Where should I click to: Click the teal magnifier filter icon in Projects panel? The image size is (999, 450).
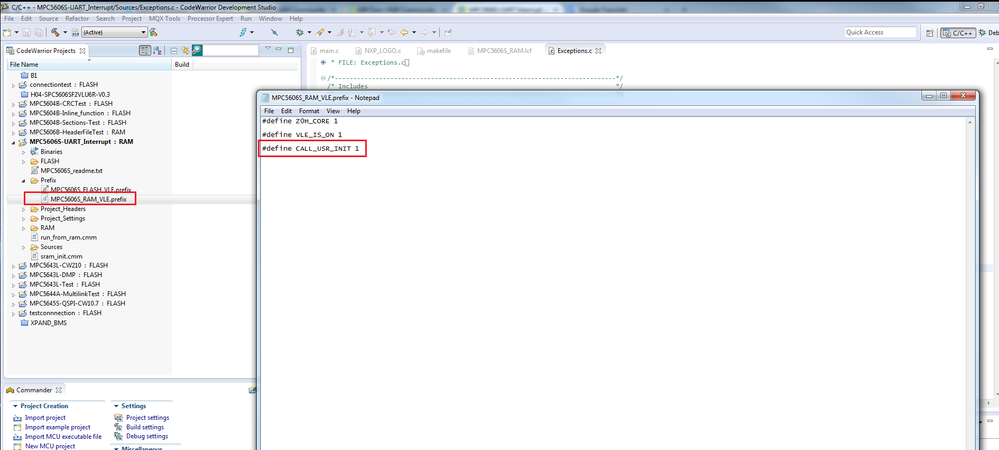[197, 50]
